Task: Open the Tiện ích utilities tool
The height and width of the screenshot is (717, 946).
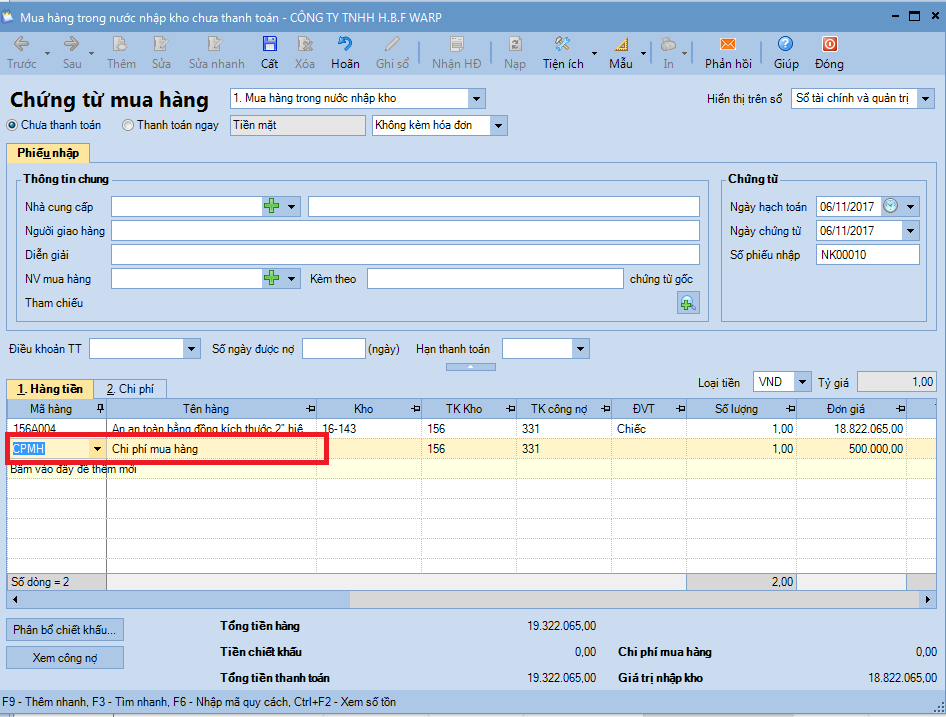Action: tap(563, 53)
